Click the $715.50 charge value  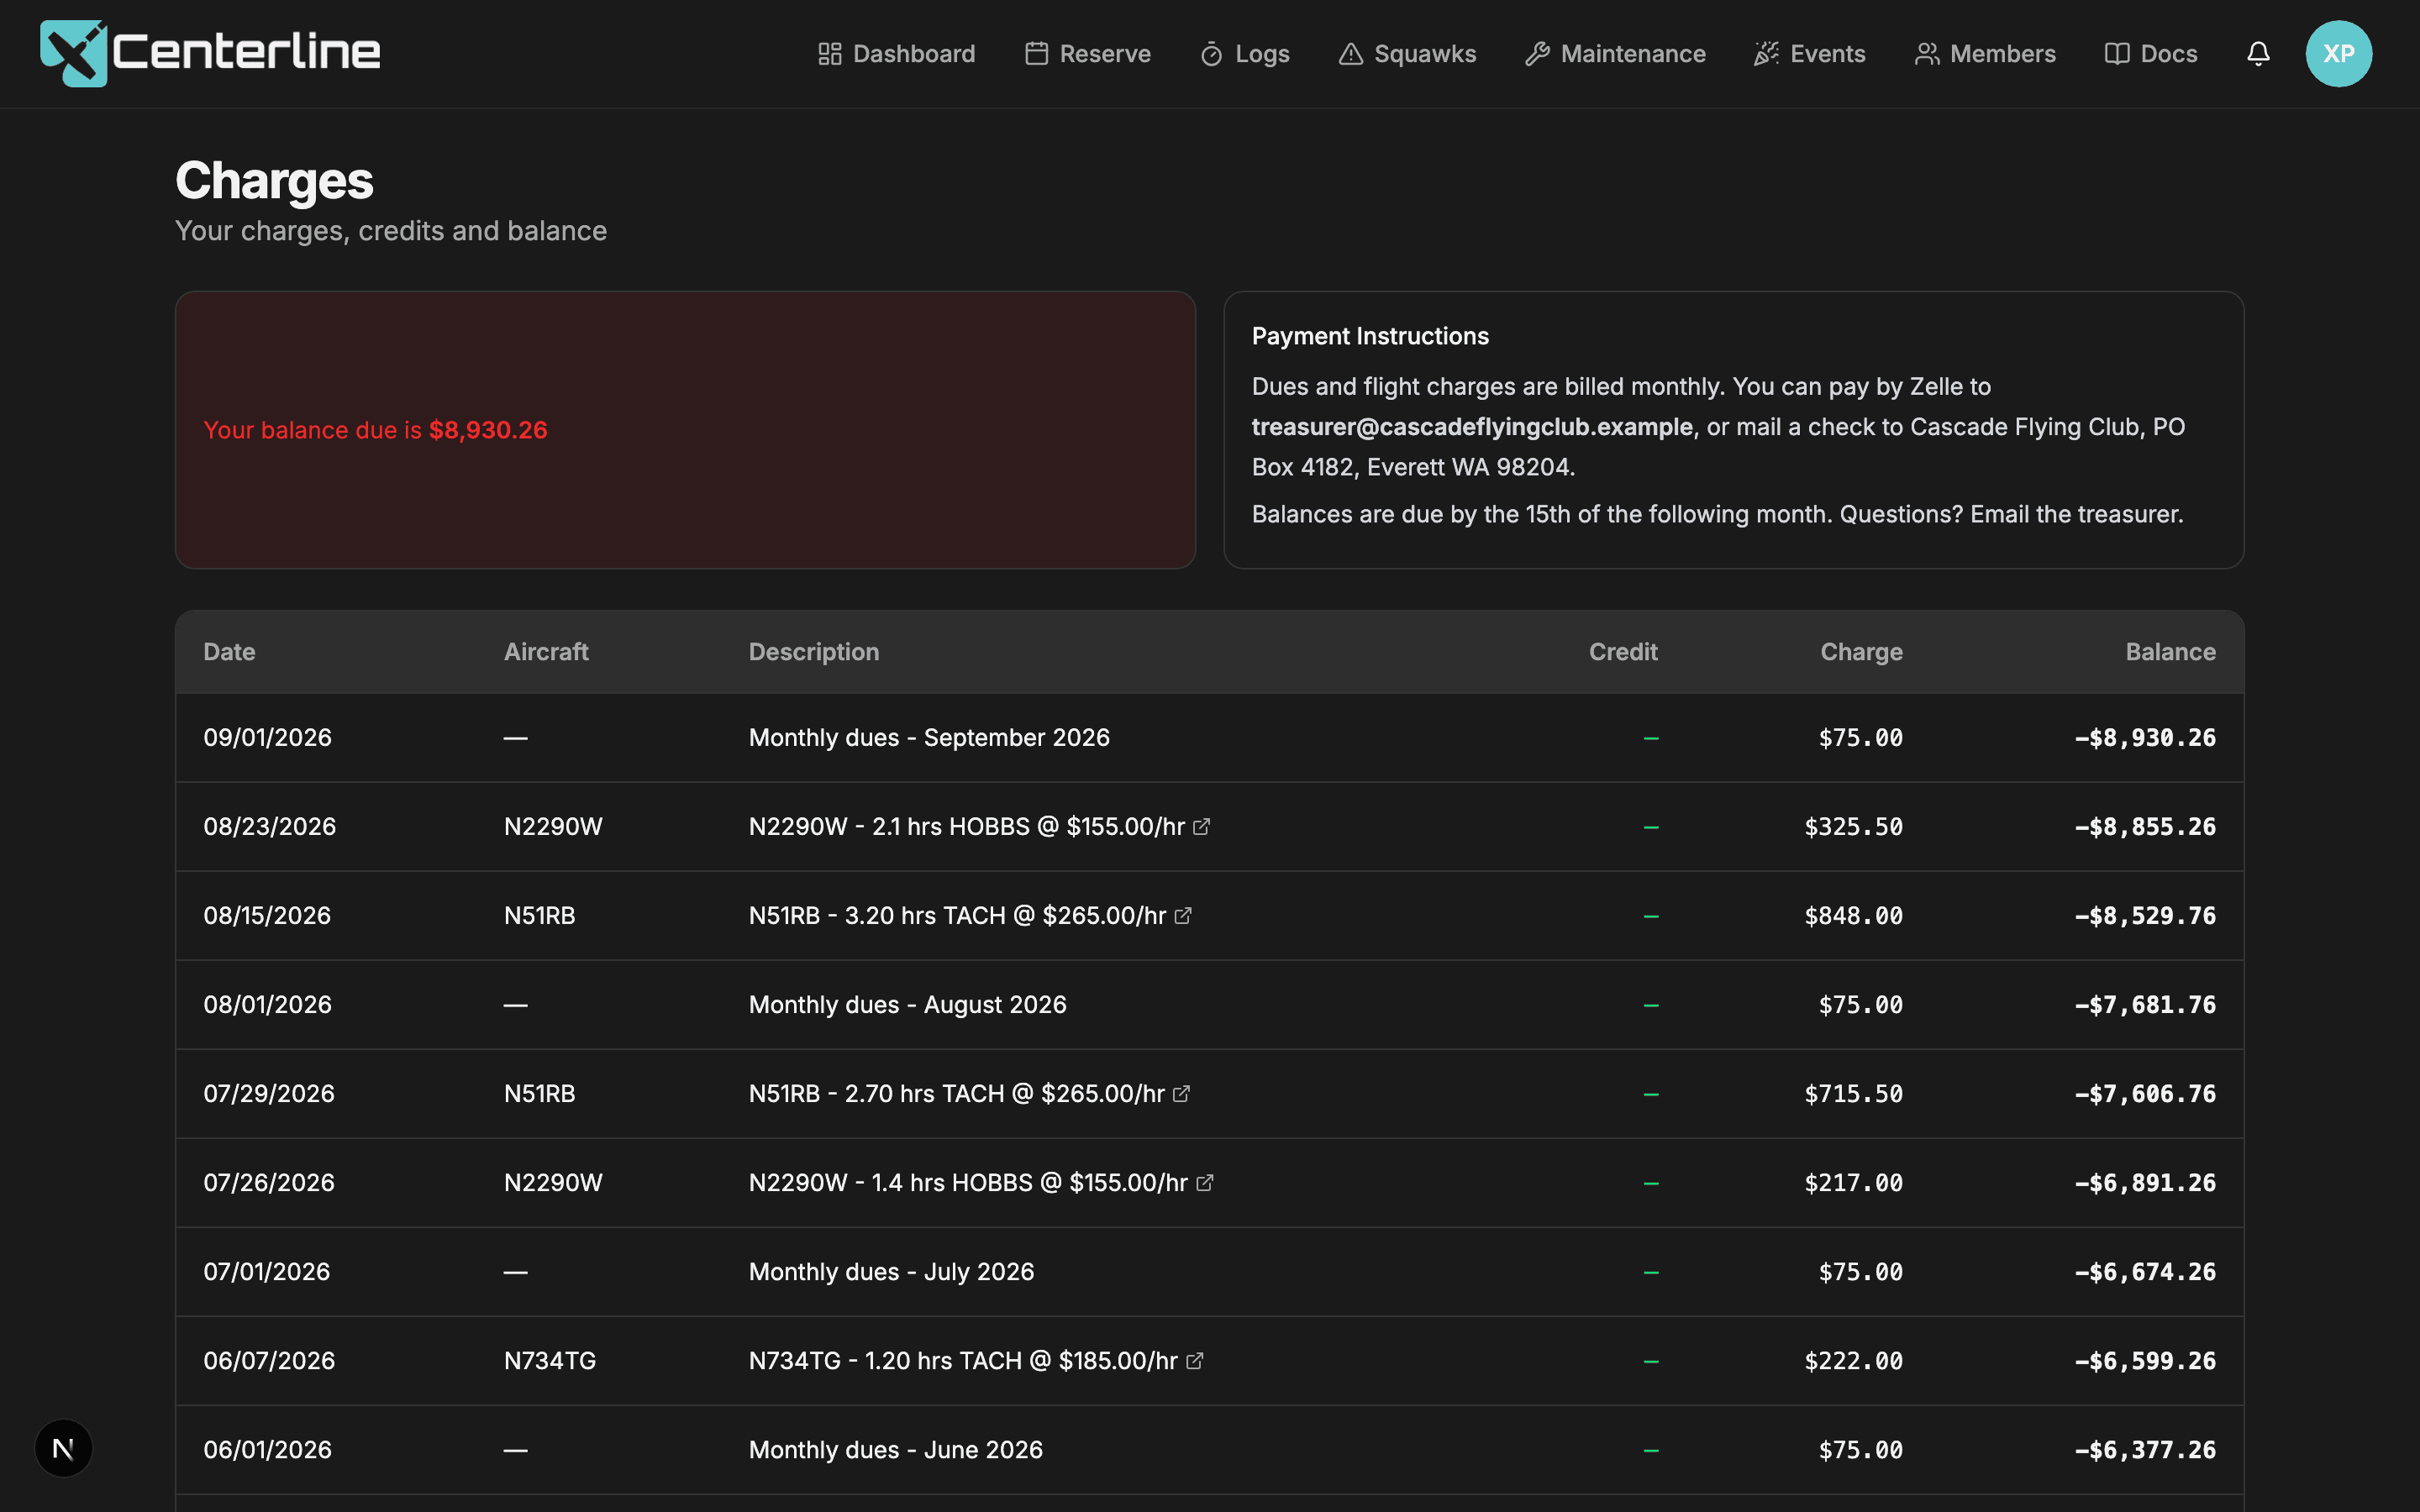(x=1853, y=1094)
